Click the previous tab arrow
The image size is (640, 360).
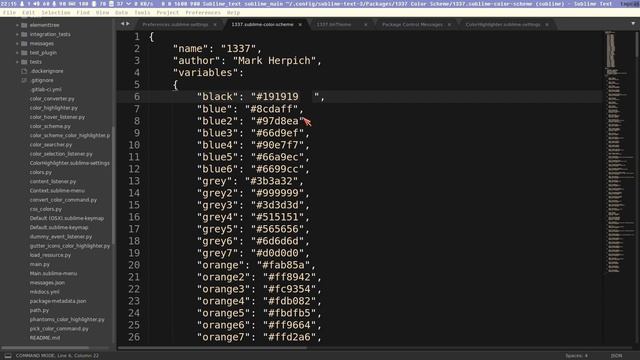(x=122, y=24)
